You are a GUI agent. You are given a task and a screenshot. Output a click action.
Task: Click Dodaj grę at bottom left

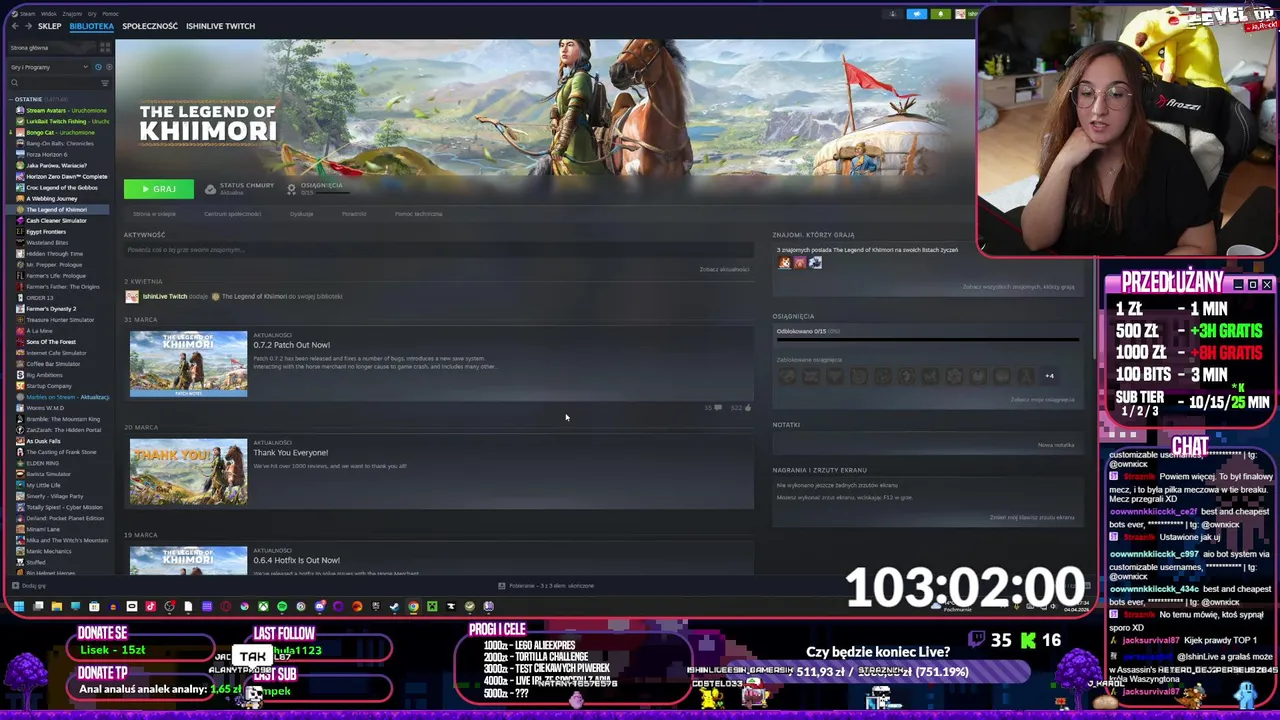point(28,586)
